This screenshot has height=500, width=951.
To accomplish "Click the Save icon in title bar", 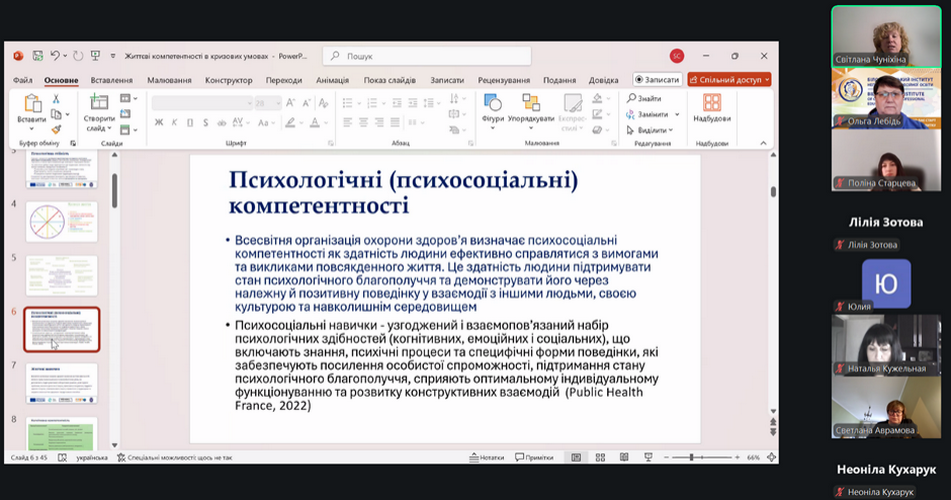I will 37,56.
